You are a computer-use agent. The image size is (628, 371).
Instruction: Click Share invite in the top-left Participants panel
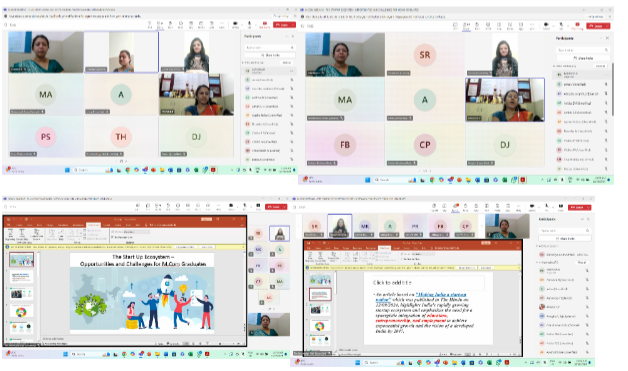[x=270, y=55]
